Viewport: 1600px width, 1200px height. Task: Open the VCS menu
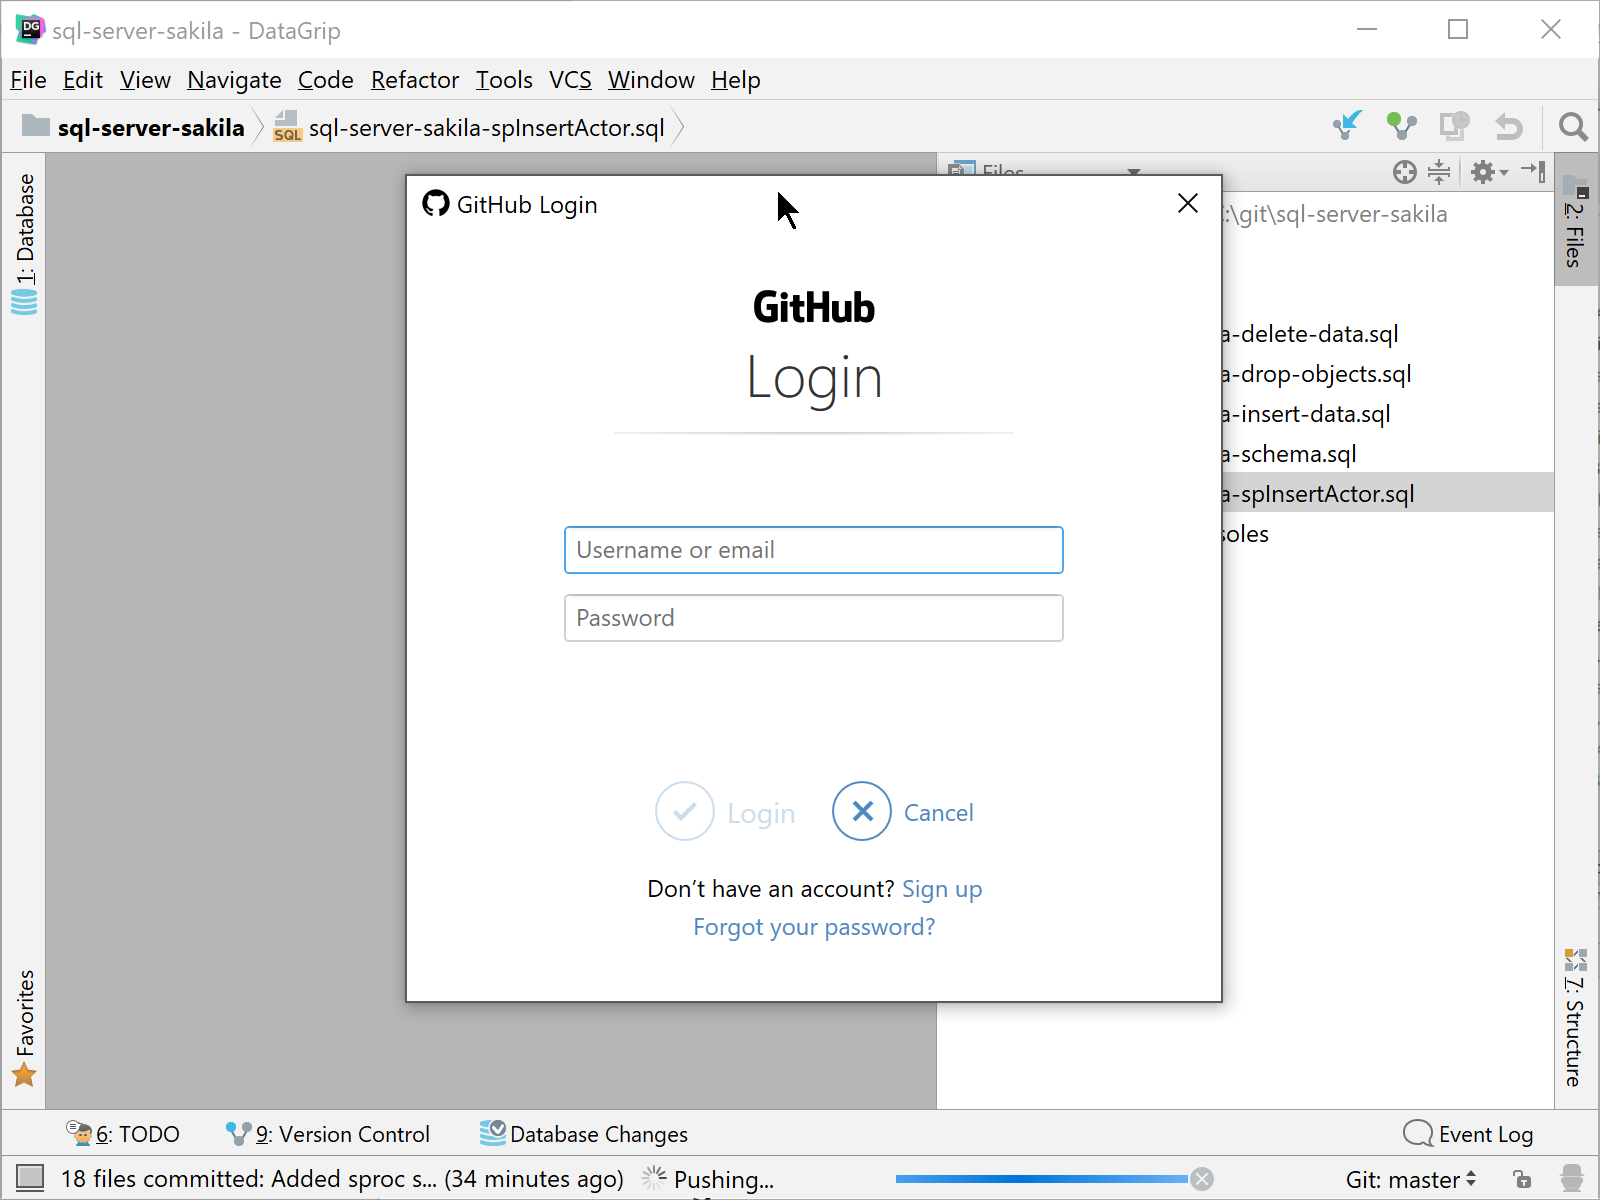click(570, 80)
